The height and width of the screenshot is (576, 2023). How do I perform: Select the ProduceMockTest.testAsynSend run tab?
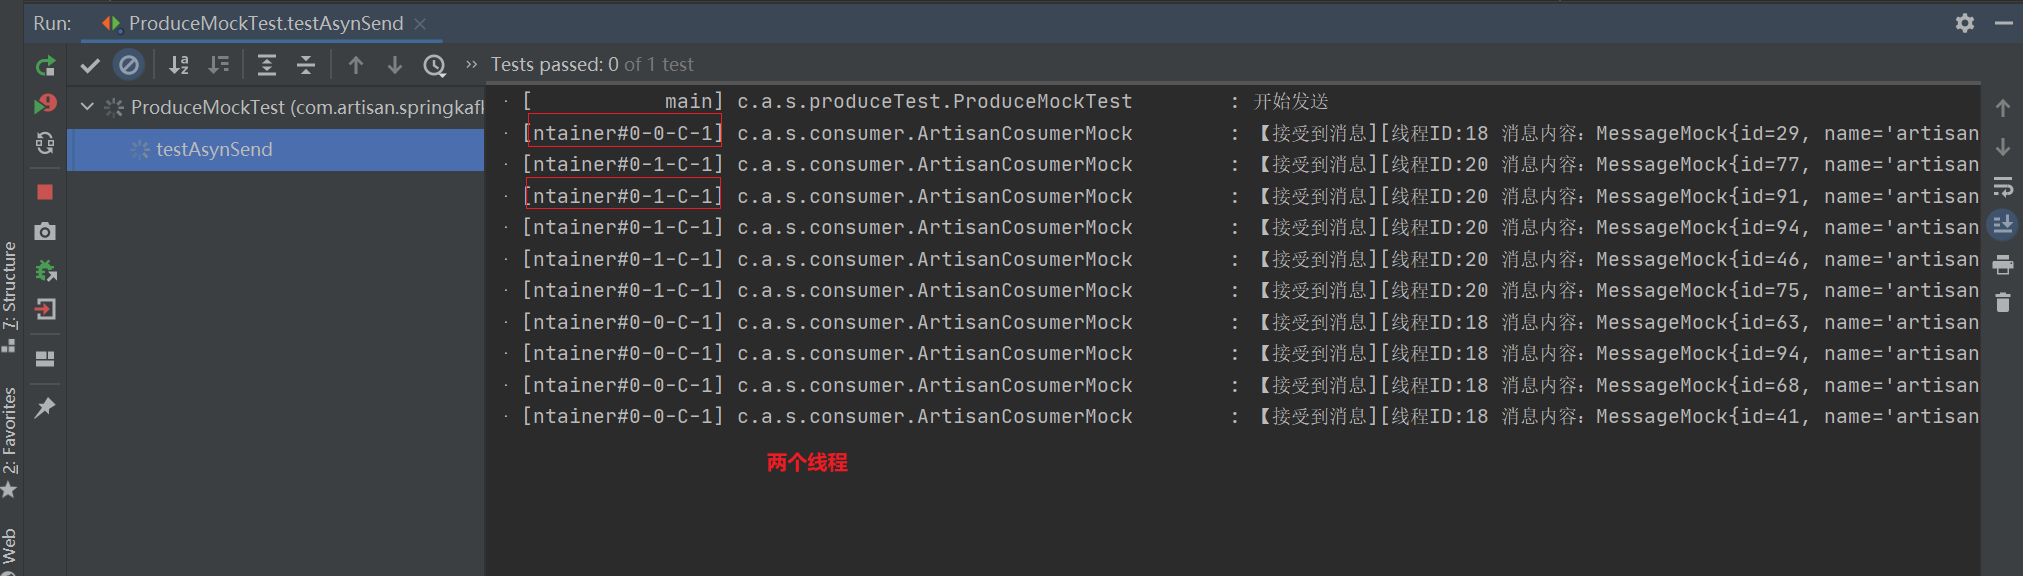pos(265,23)
